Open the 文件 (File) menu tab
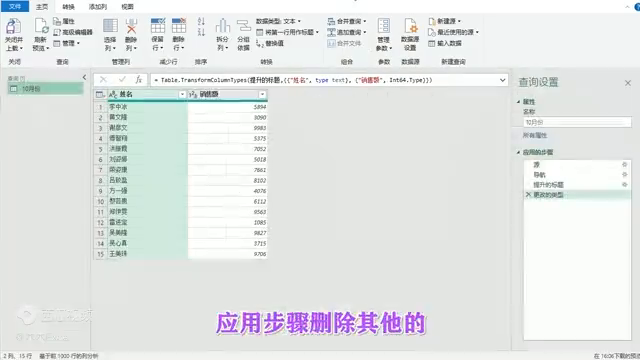 [x=15, y=7]
